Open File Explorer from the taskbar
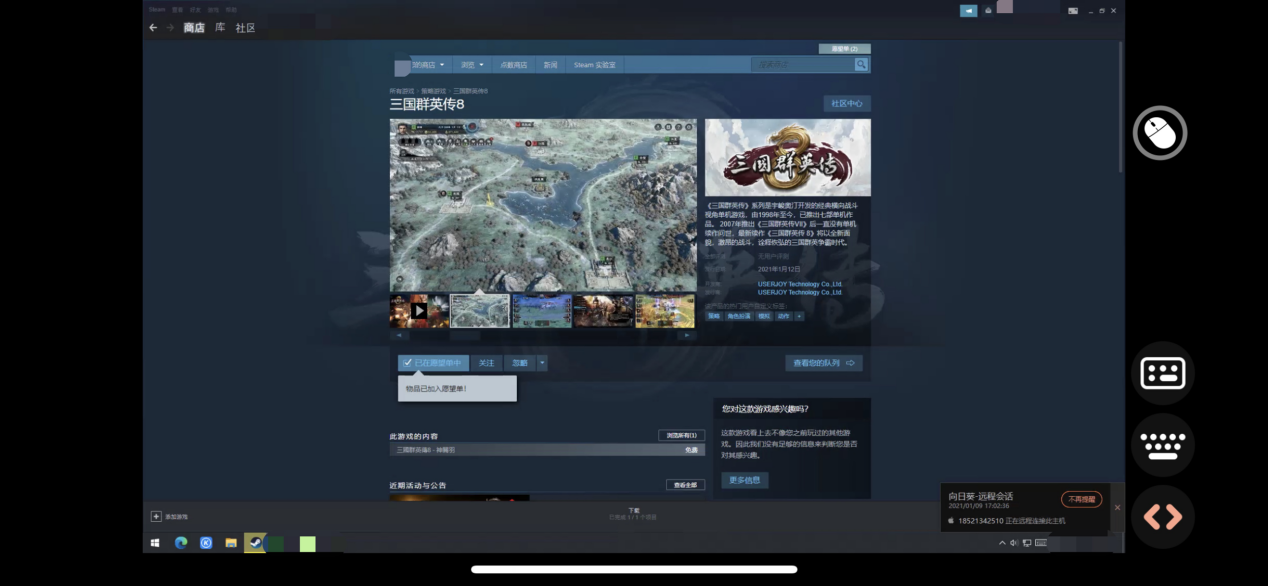 click(x=231, y=543)
